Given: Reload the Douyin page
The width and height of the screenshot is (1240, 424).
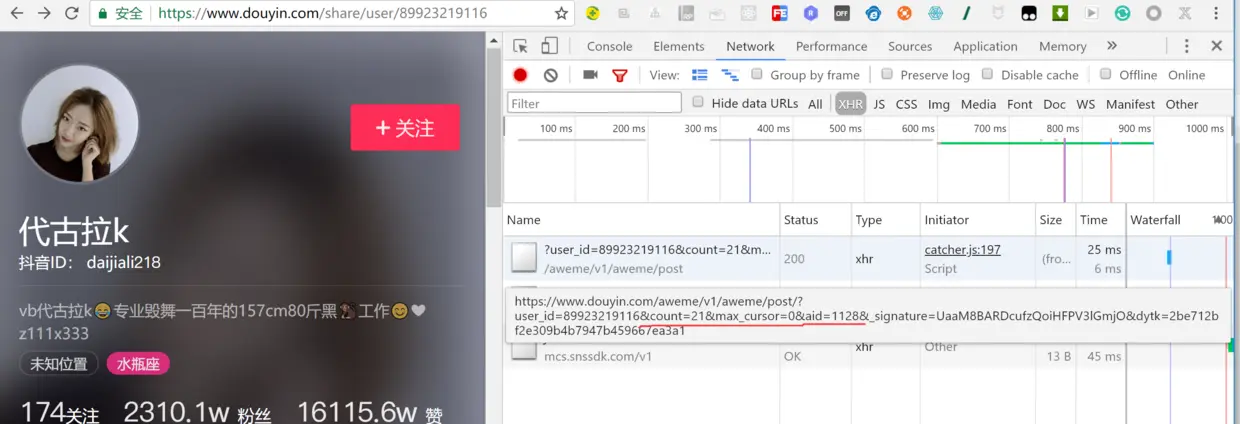Looking at the screenshot, I should (x=72, y=14).
